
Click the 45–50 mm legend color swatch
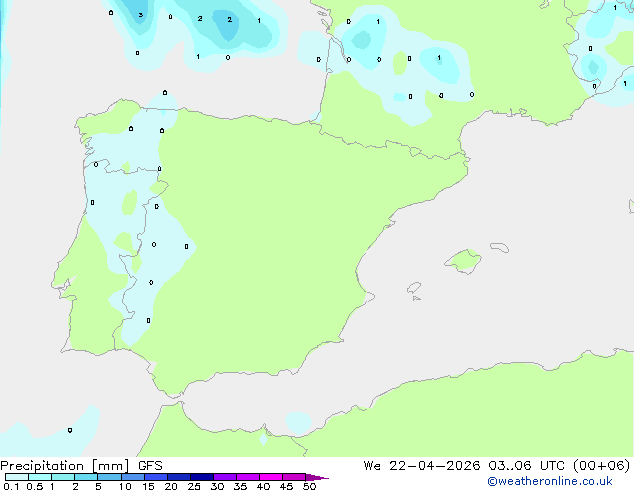coord(294,477)
